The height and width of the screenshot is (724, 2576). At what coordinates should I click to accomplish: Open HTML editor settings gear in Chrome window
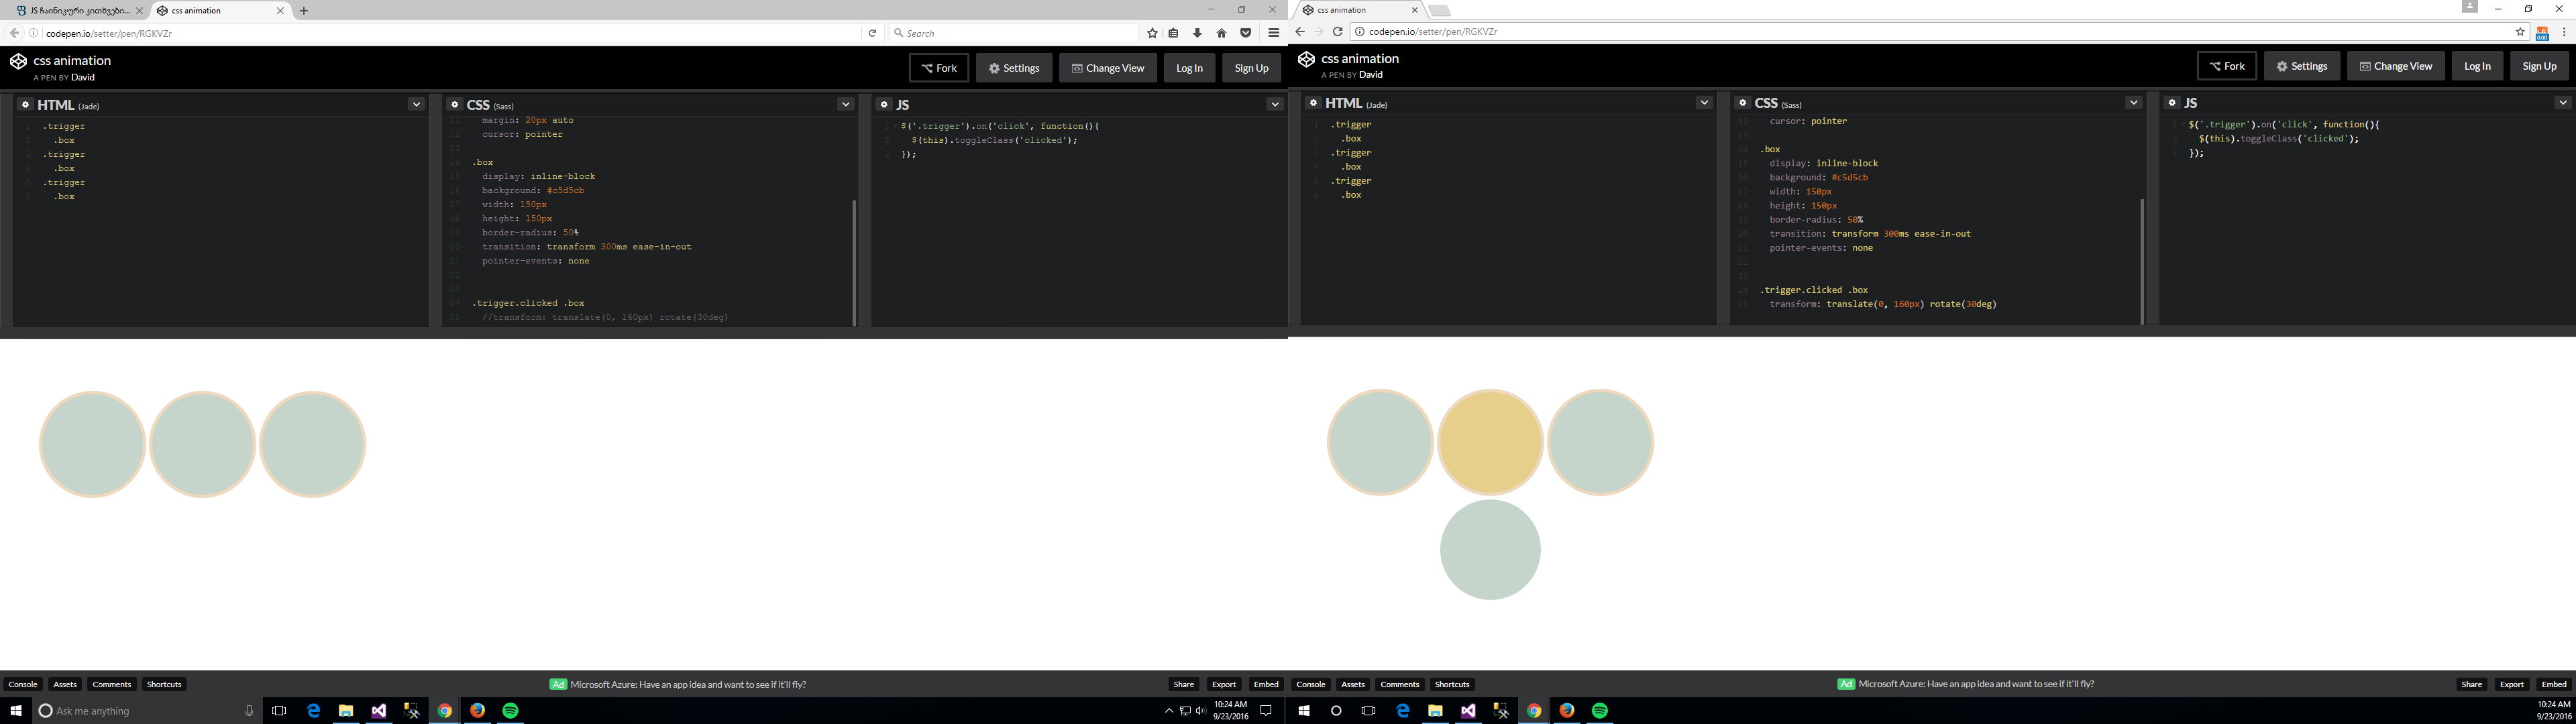pyautogui.click(x=1314, y=102)
